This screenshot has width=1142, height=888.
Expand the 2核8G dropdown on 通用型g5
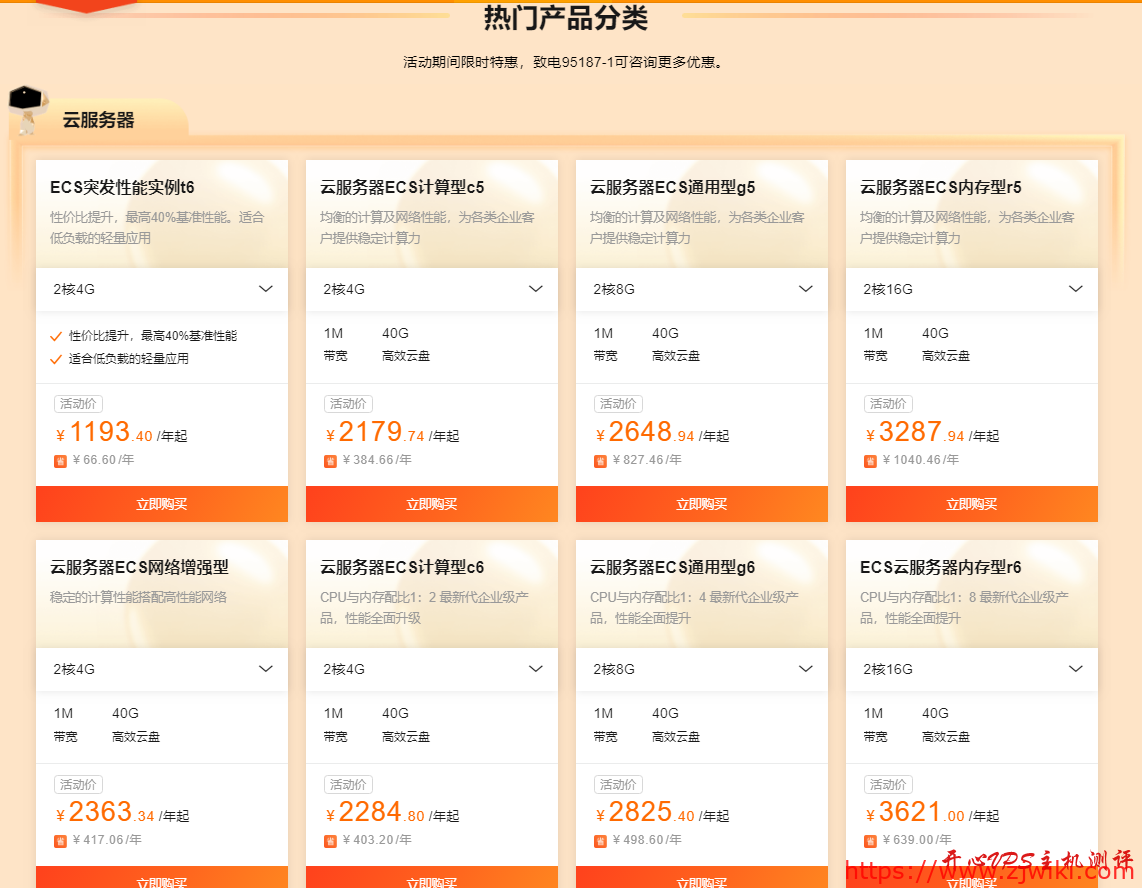[701, 289]
